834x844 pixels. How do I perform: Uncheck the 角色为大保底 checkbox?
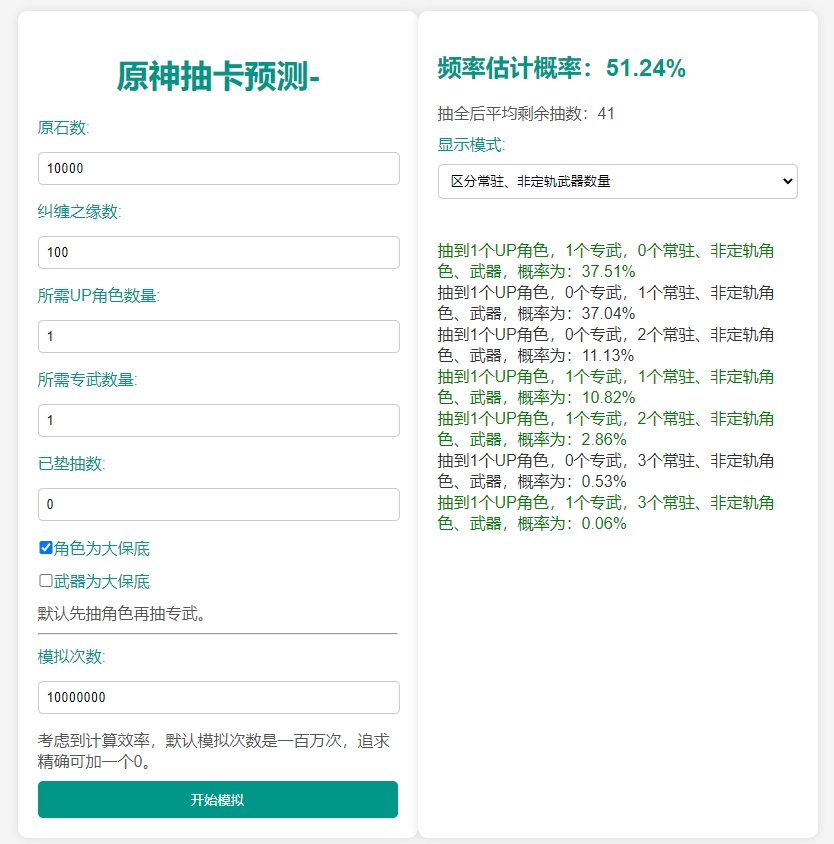46,548
